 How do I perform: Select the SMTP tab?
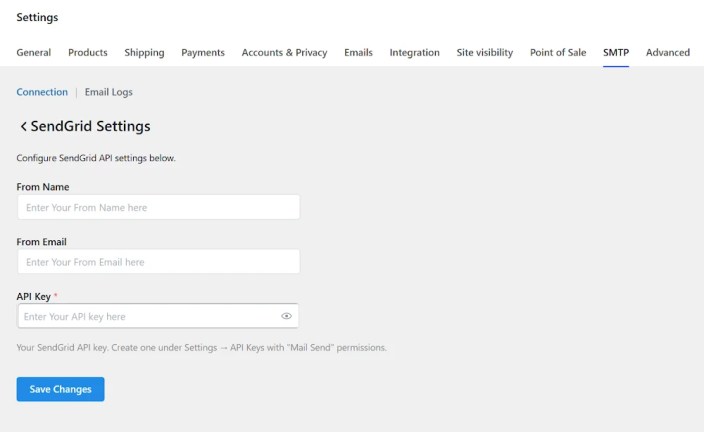616,53
